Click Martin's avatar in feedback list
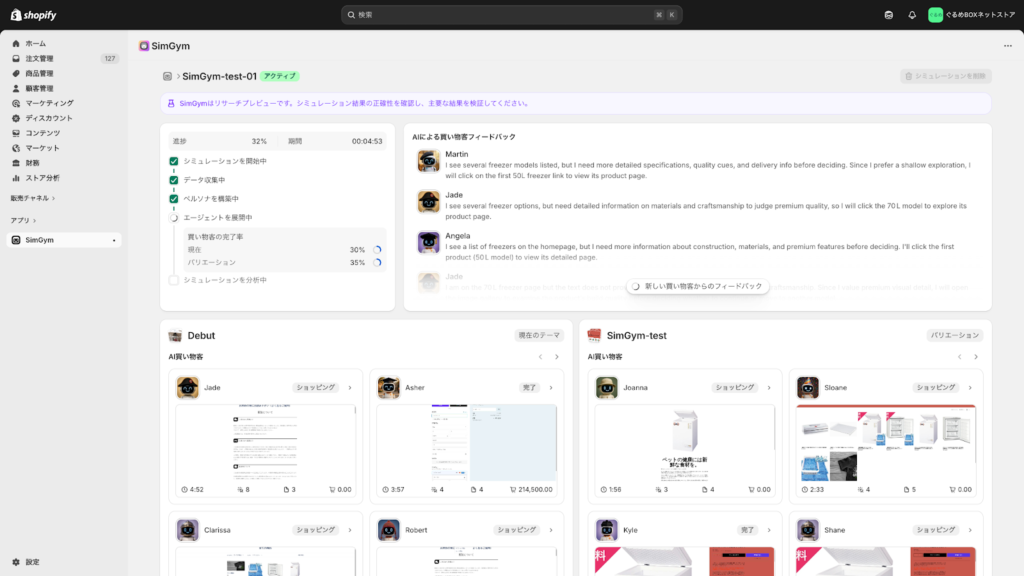This screenshot has height=576, width=1024. 429,161
